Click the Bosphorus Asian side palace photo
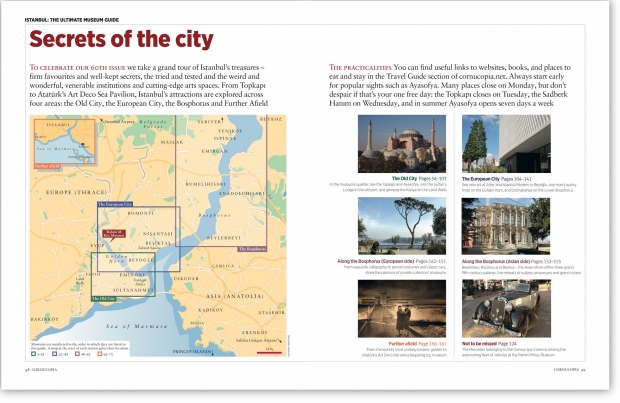Image resolution: width=620 pixels, height=403 pixels. coord(505,225)
